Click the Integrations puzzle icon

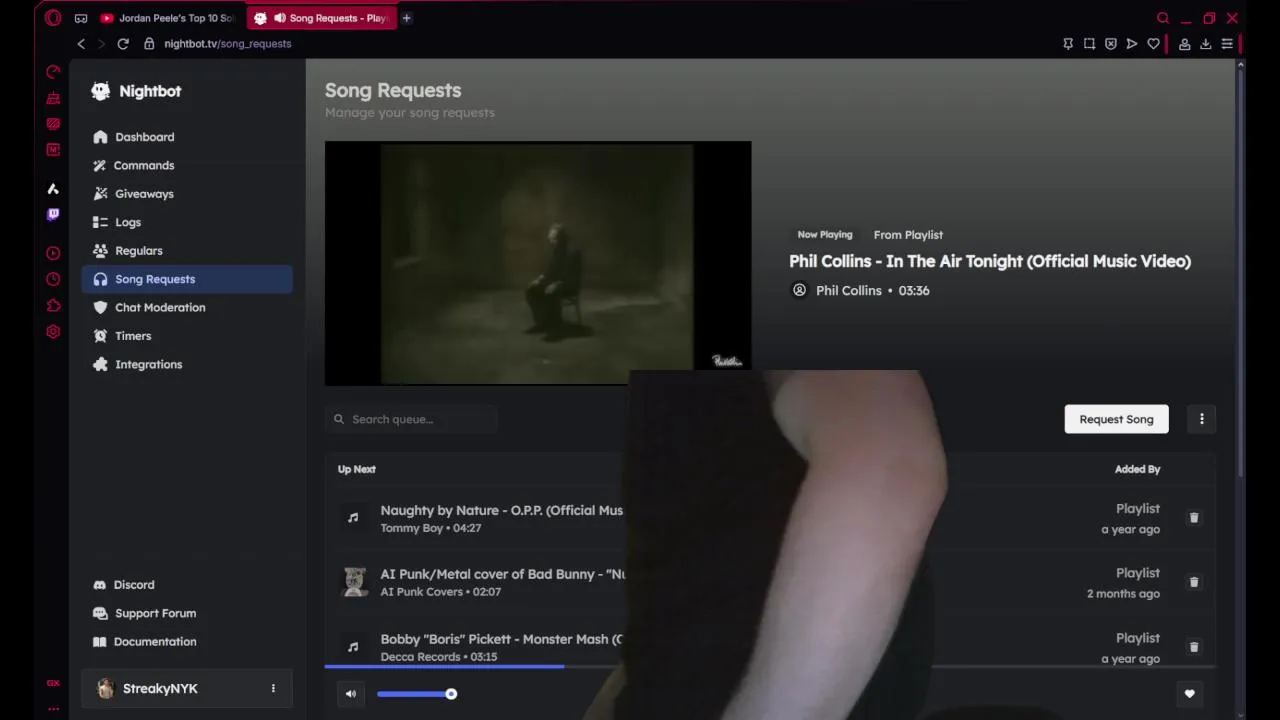click(100, 364)
